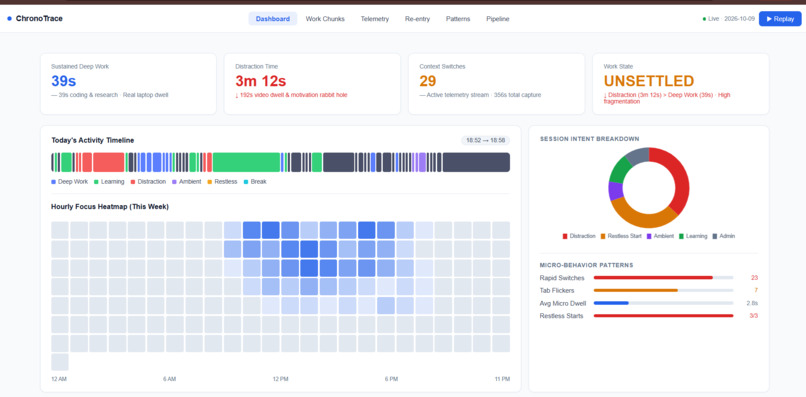Viewport: 806px width, 397px height.
Task: Click the 18:52 → 18:56 time range badge
Action: pos(485,140)
